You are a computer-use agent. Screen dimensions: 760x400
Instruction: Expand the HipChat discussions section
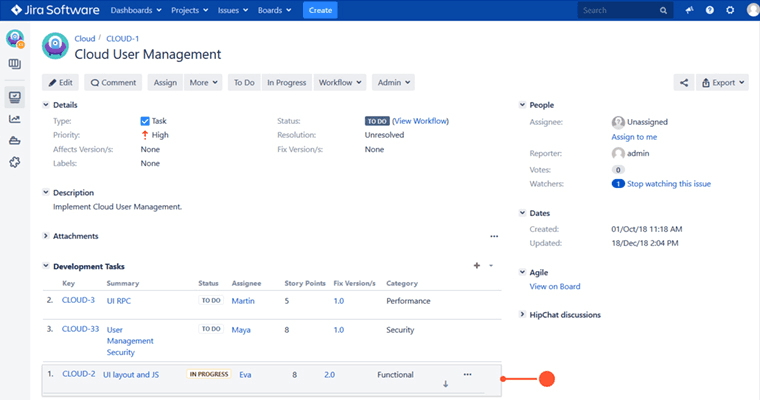pyautogui.click(x=522, y=315)
